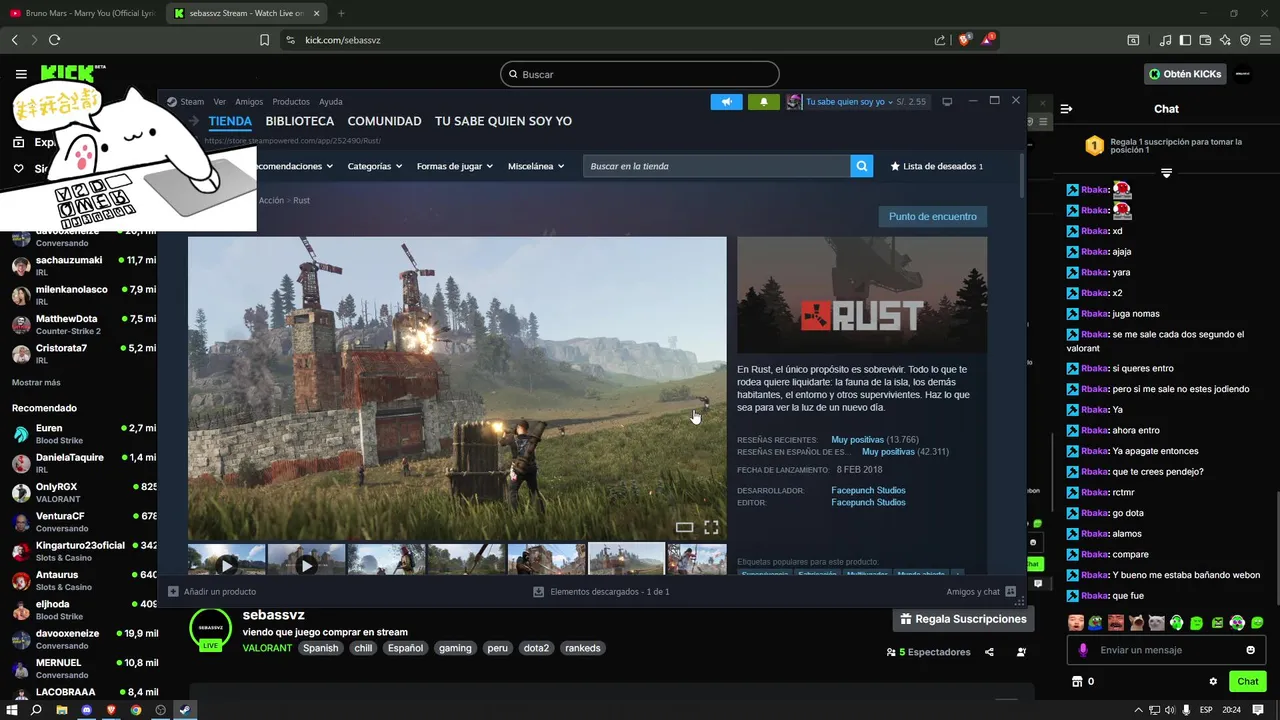
Task: Open the Tu sabe quien soy yo account dropdown
Action: (x=850, y=102)
